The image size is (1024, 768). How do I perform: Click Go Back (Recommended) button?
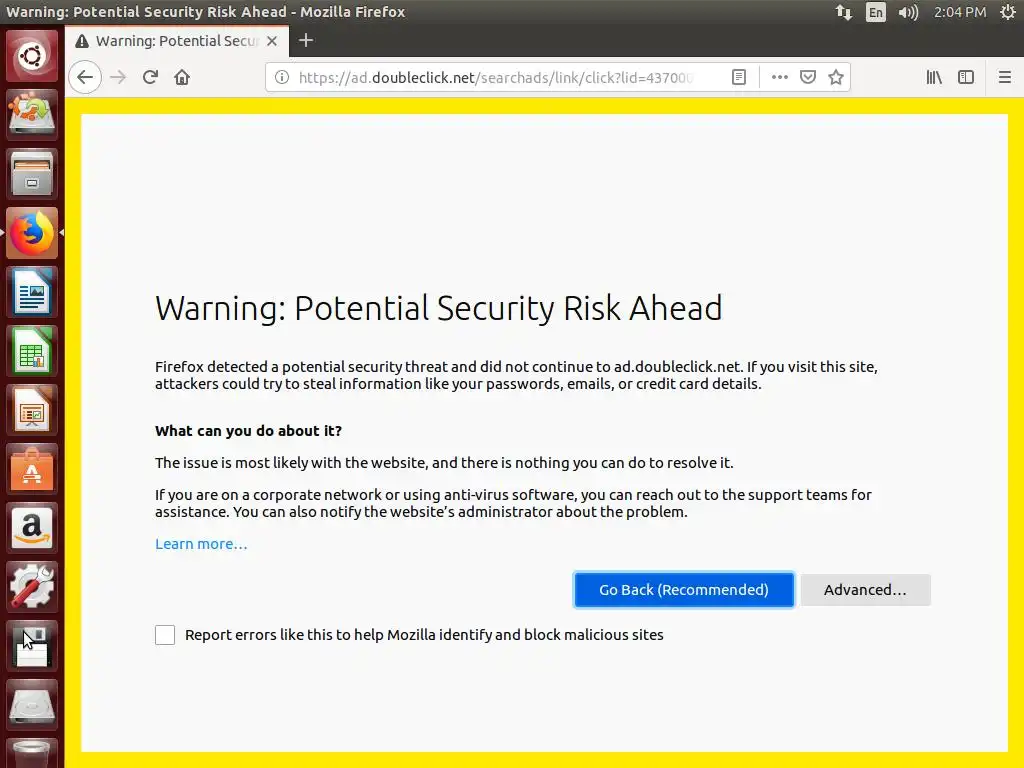[684, 590]
